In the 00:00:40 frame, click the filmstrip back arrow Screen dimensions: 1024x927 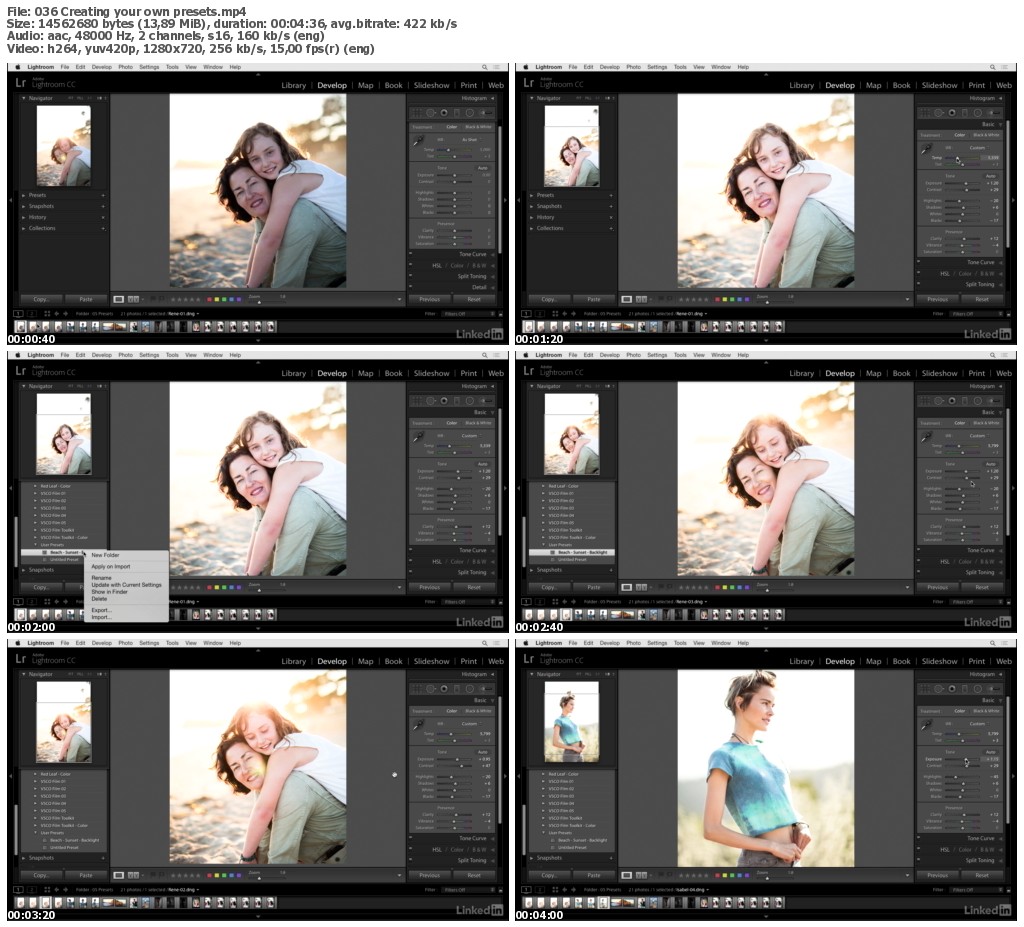click(x=57, y=314)
